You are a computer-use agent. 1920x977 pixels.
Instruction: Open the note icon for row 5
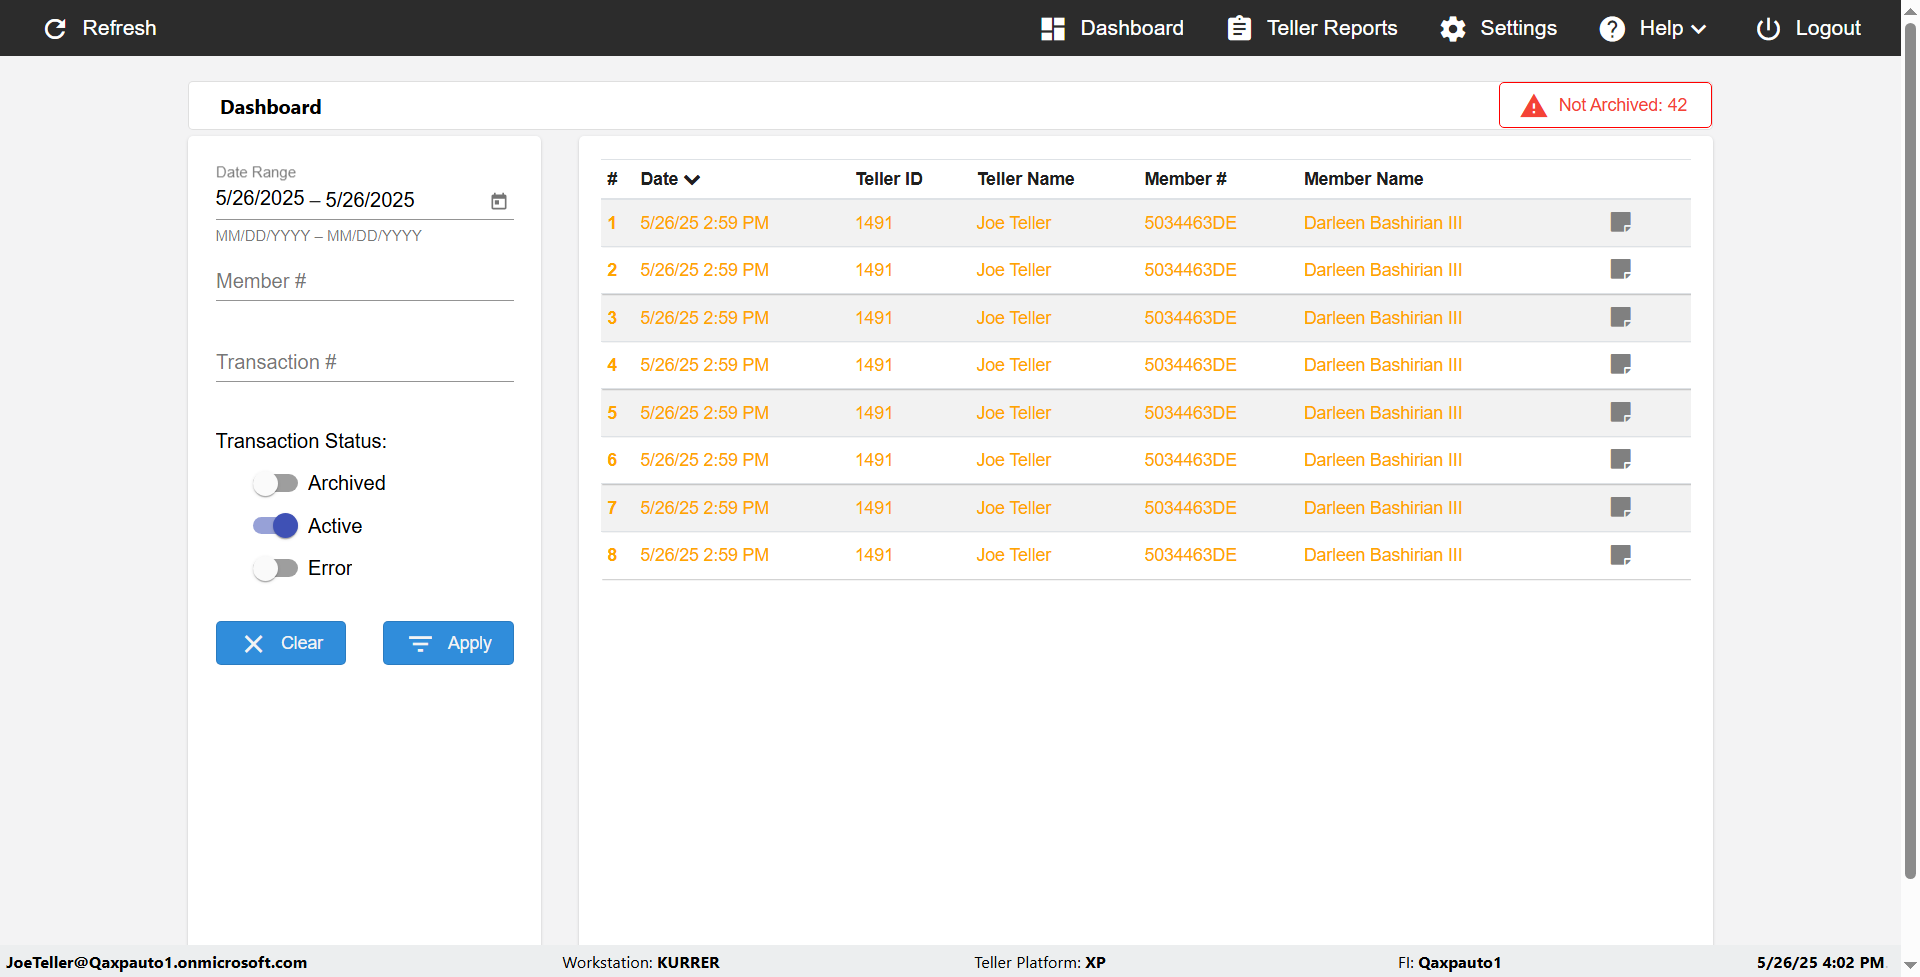[1620, 412]
